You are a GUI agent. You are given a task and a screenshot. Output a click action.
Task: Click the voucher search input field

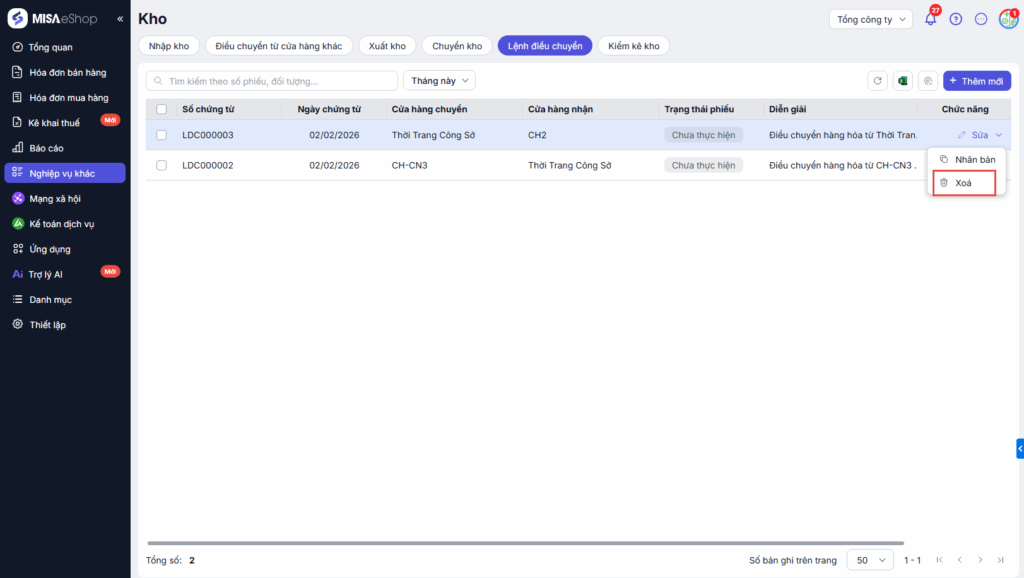pos(272,81)
